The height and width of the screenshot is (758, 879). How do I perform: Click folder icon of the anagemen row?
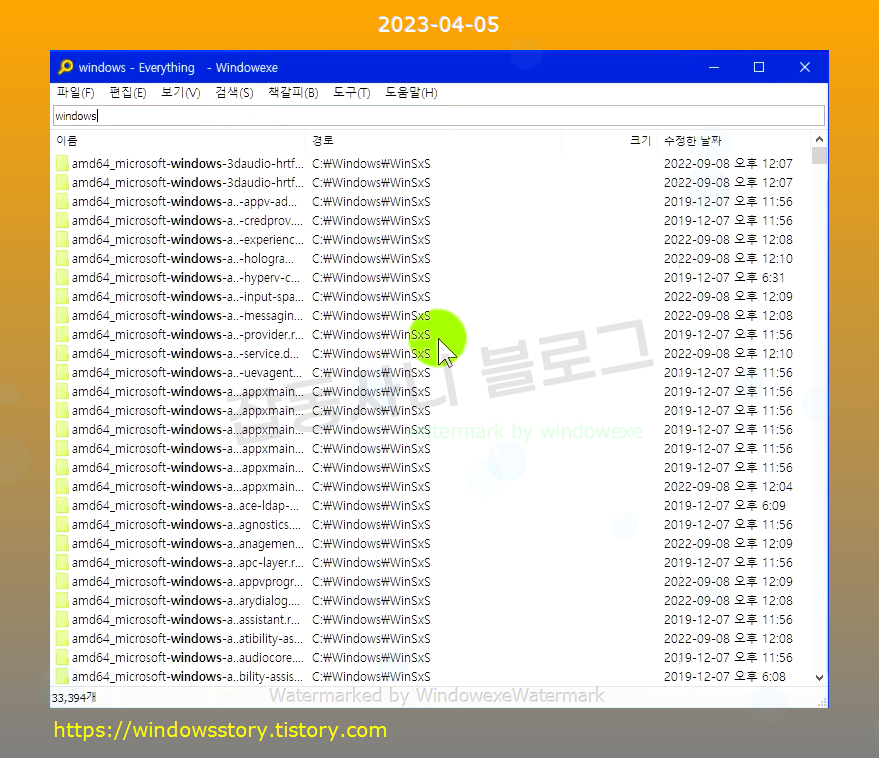click(x=62, y=544)
